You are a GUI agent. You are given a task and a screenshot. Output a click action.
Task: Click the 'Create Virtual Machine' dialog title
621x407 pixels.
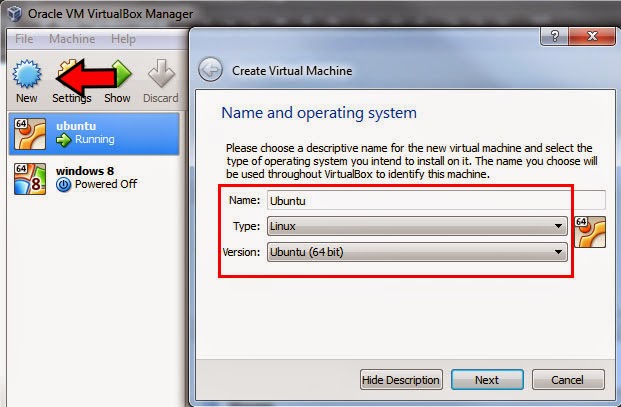292,70
